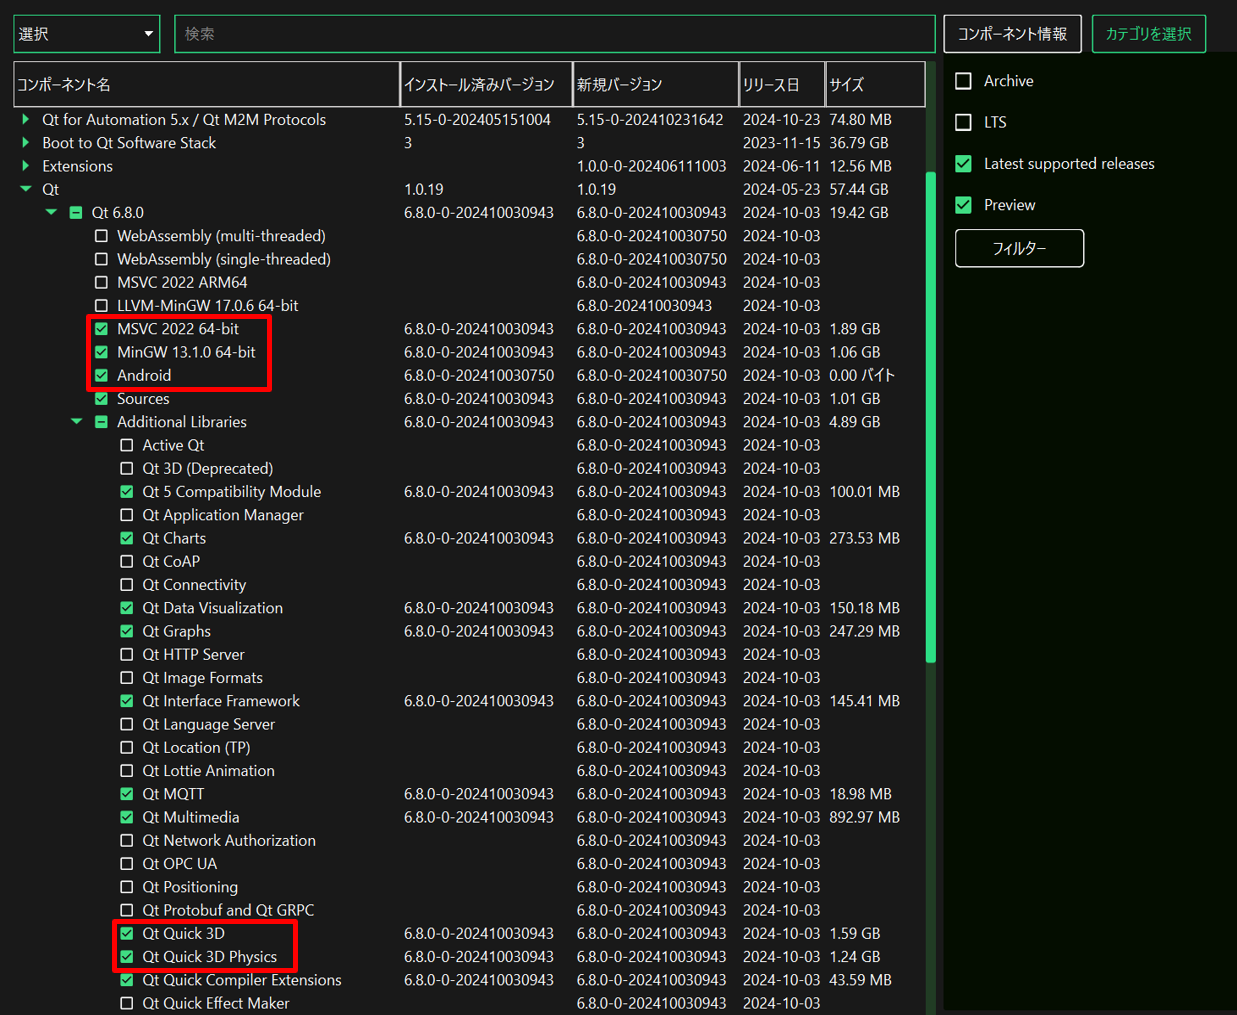1237x1015 pixels.
Task: Uncheck the MSVC 2022 64-bit component
Action: click(101, 329)
